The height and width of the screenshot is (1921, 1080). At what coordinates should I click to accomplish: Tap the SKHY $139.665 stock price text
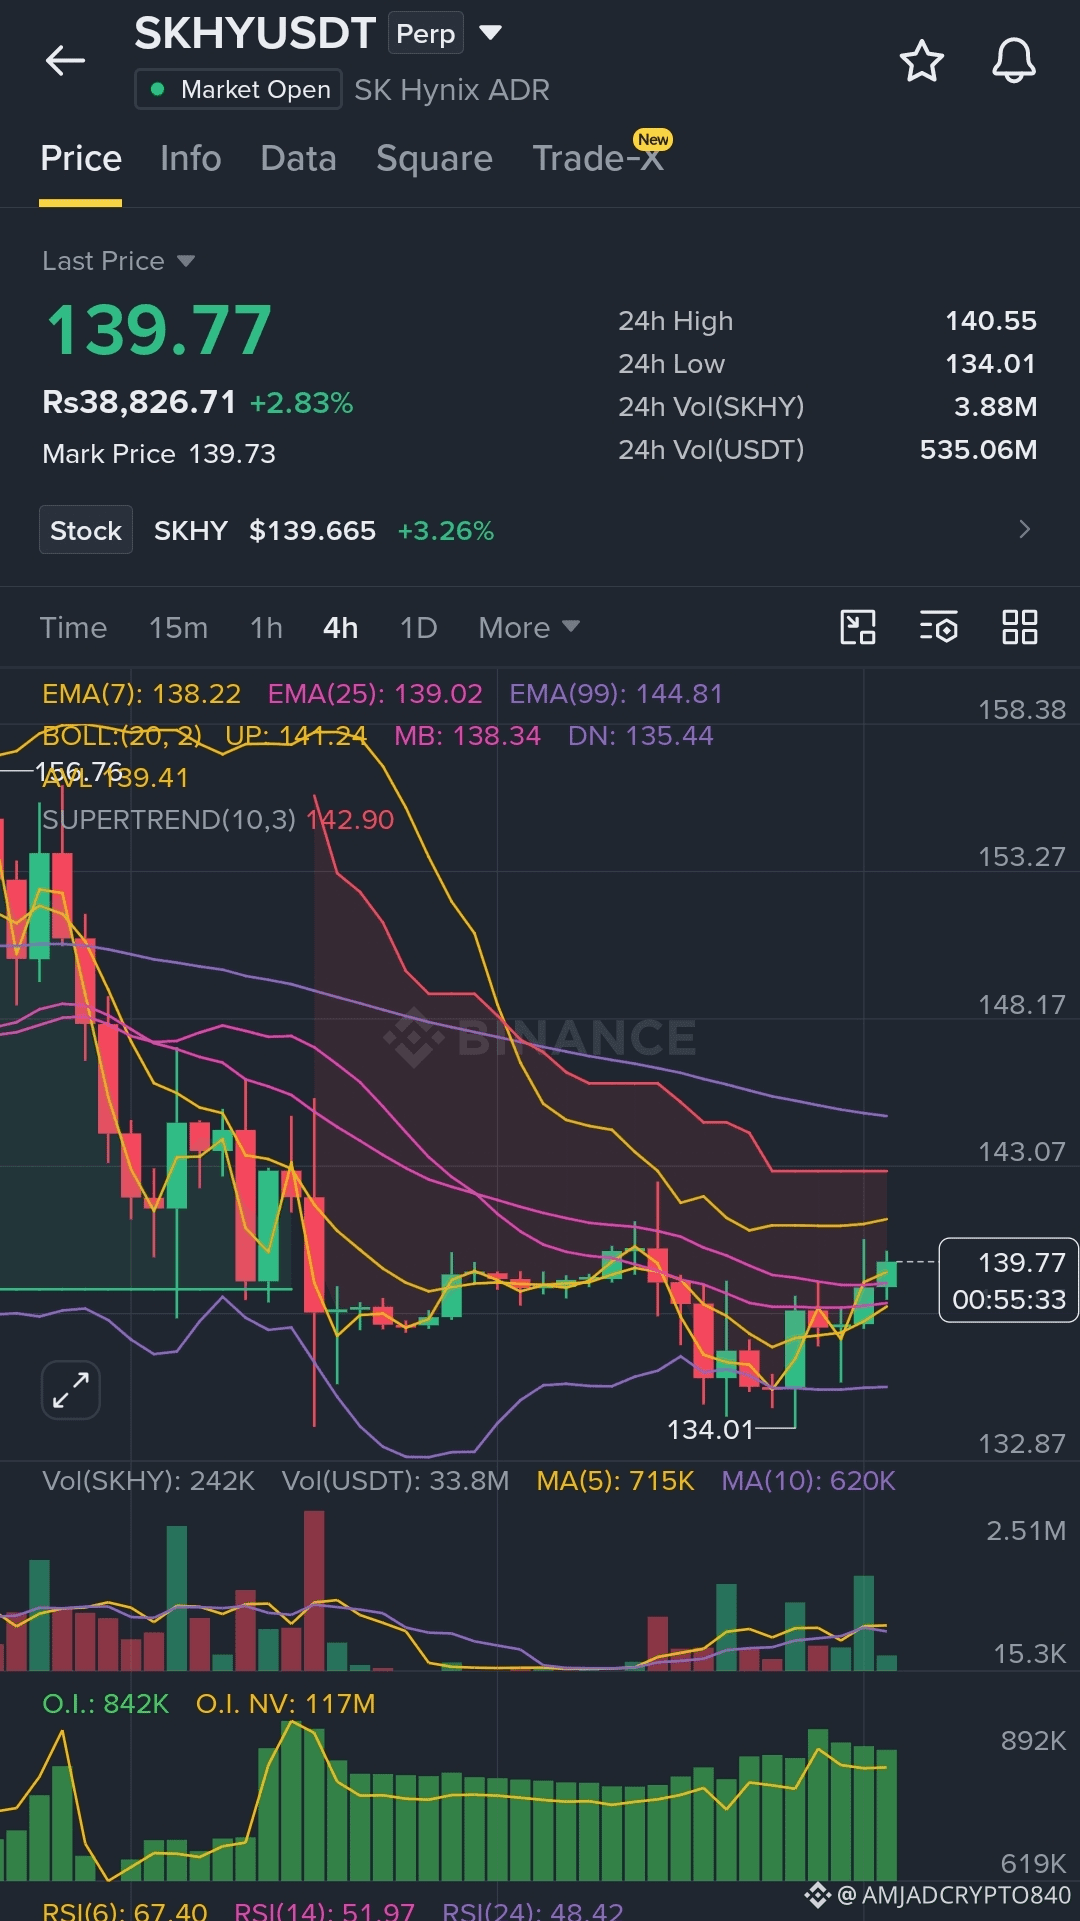[x=265, y=531]
